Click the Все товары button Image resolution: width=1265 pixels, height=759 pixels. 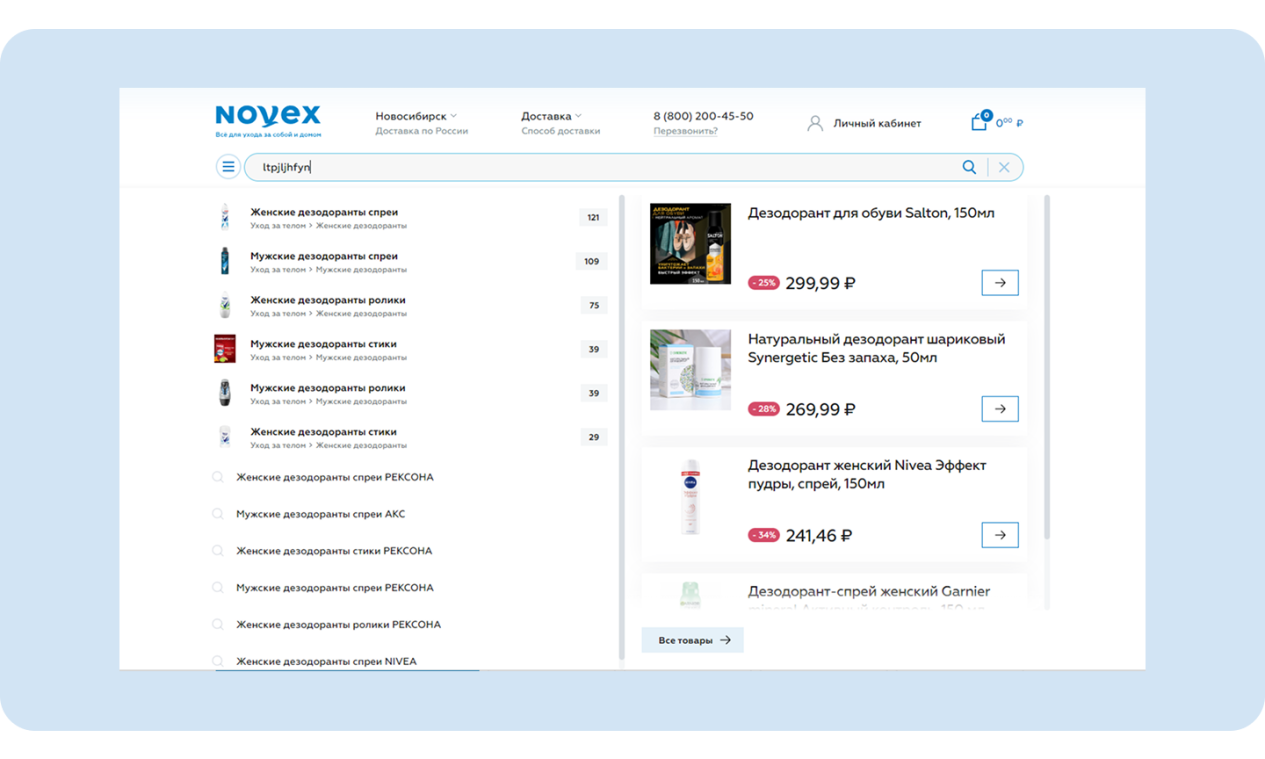[x=693, y=640]
